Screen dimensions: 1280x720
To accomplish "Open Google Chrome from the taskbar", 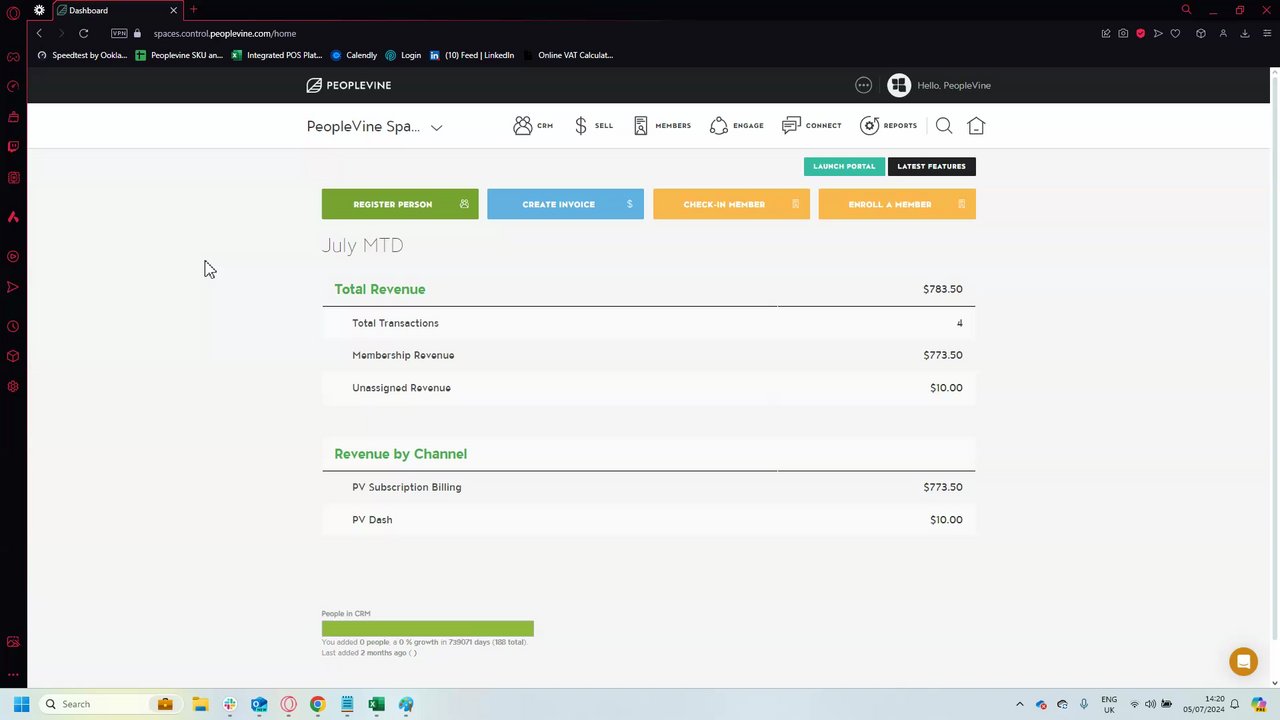I will pyautogui.click(x=317, y=704).
